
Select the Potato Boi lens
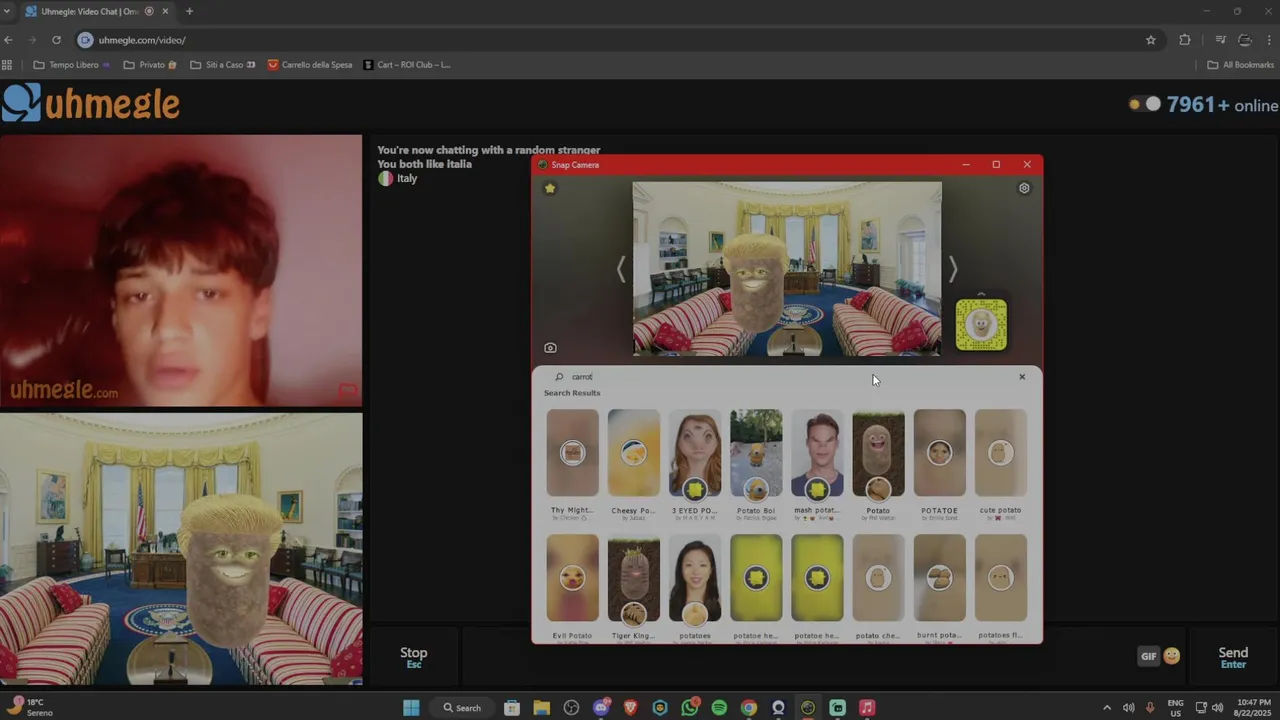tap(756, 453)
